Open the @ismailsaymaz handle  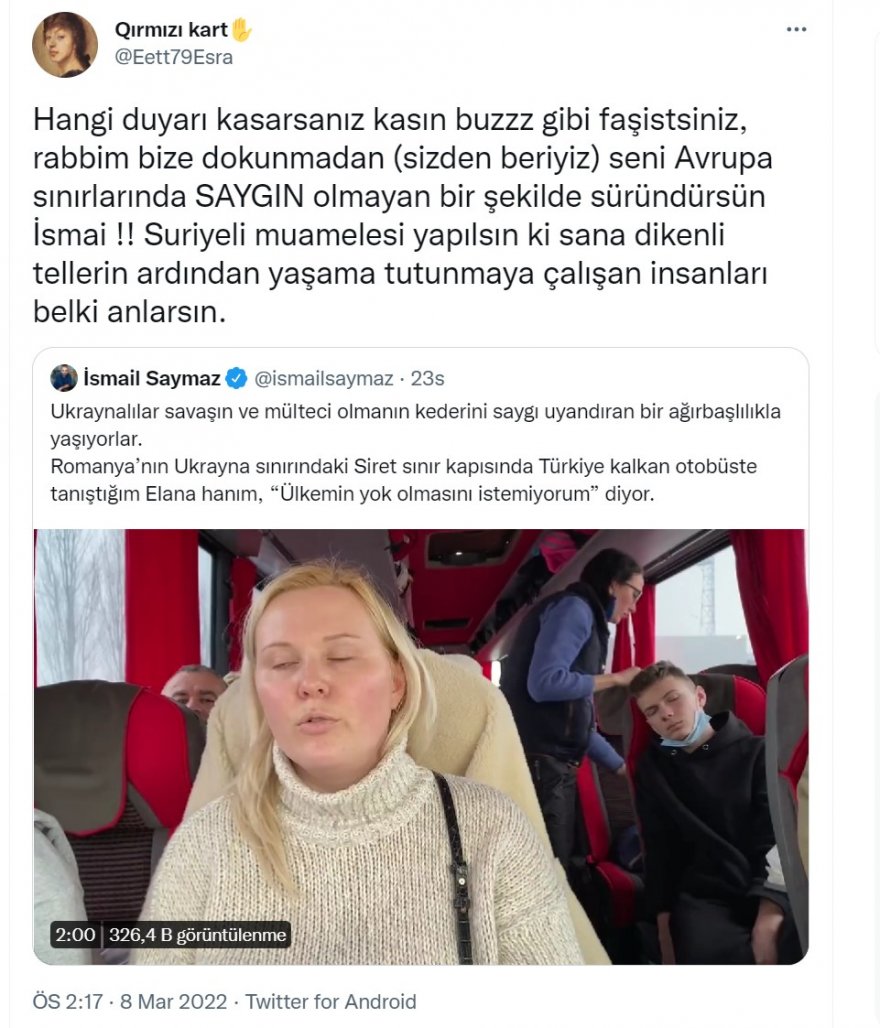pyautogui.click(x=323, y=378)
